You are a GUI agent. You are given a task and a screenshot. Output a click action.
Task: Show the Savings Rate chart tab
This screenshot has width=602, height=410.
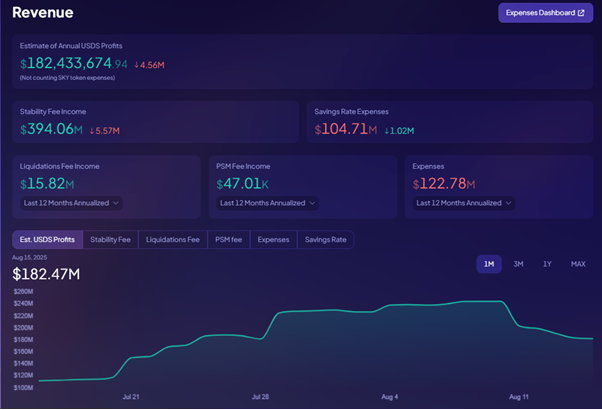tap(325, 240)
